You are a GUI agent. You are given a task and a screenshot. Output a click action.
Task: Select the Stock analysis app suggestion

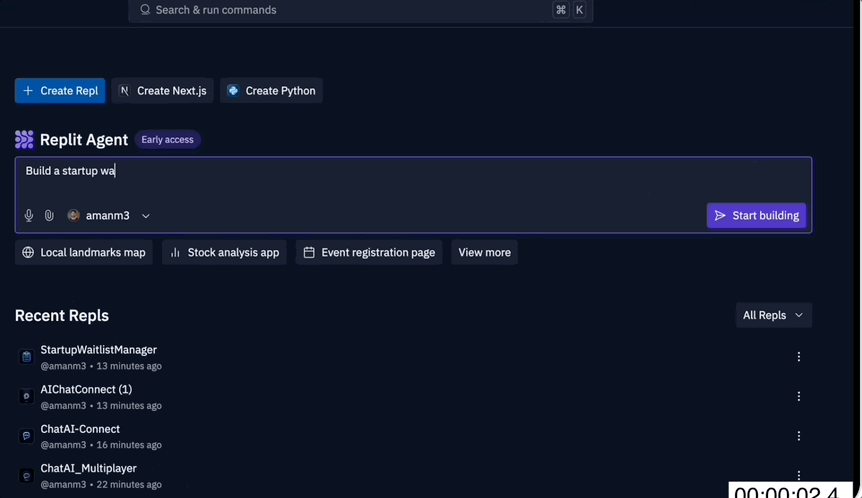[224, 252]
